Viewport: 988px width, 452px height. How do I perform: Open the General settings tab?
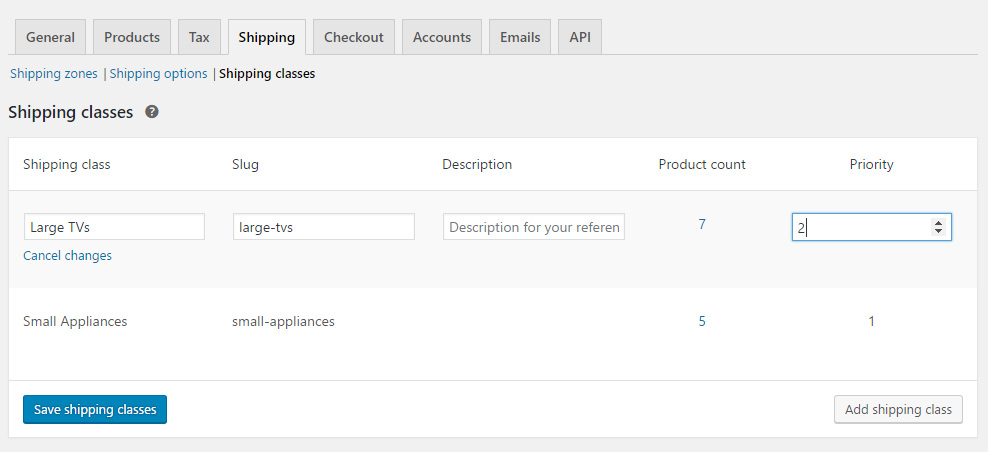tap(50, 37)
